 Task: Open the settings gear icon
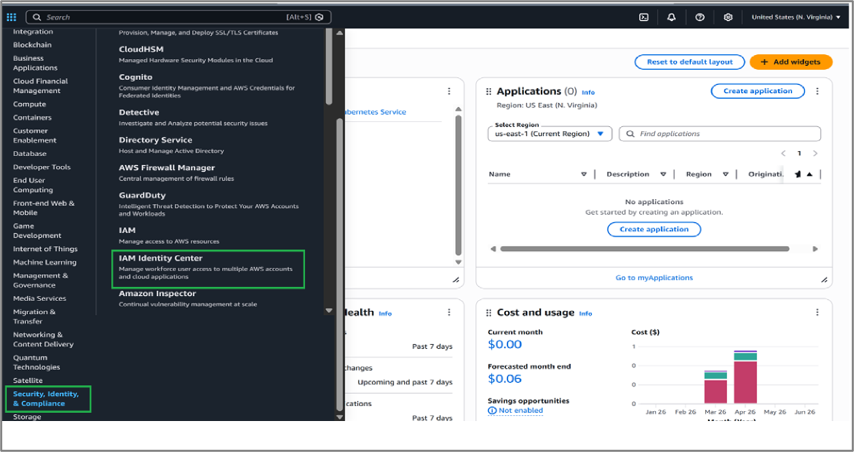pyautogui.click(x=728, y=17)
